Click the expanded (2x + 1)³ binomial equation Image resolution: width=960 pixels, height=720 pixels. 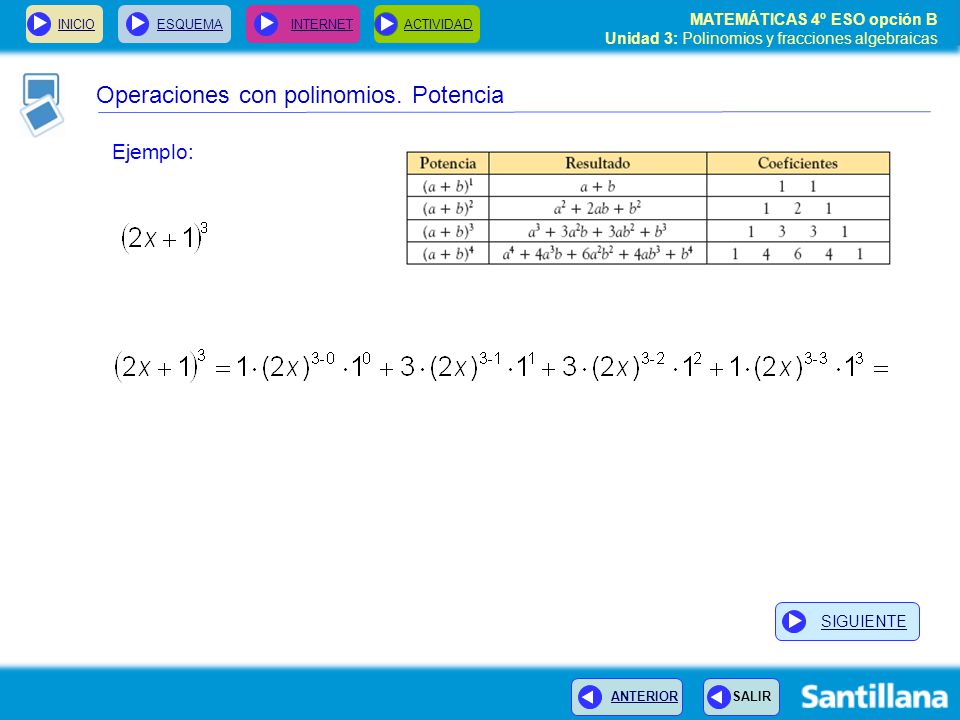[x=501, y=366]
